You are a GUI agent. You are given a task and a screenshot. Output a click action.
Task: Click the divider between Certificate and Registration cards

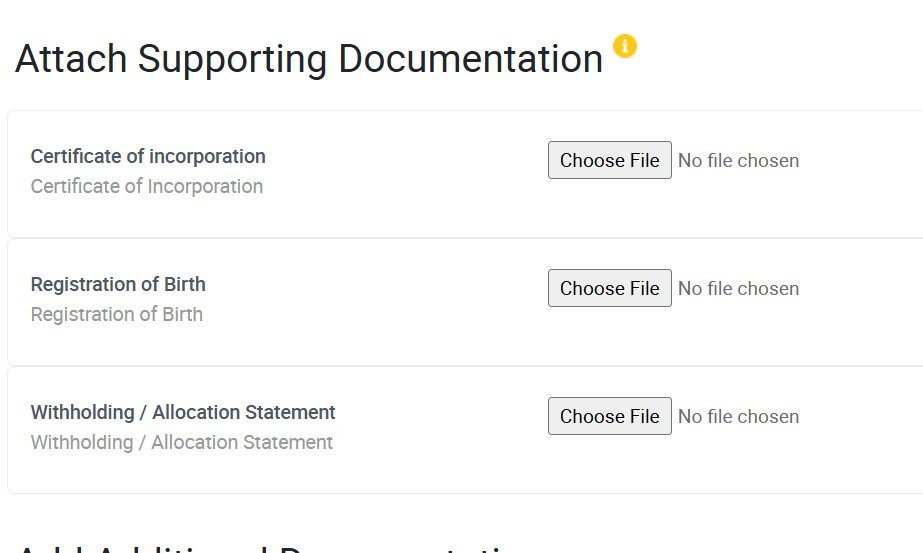click(x=460, y=238)
